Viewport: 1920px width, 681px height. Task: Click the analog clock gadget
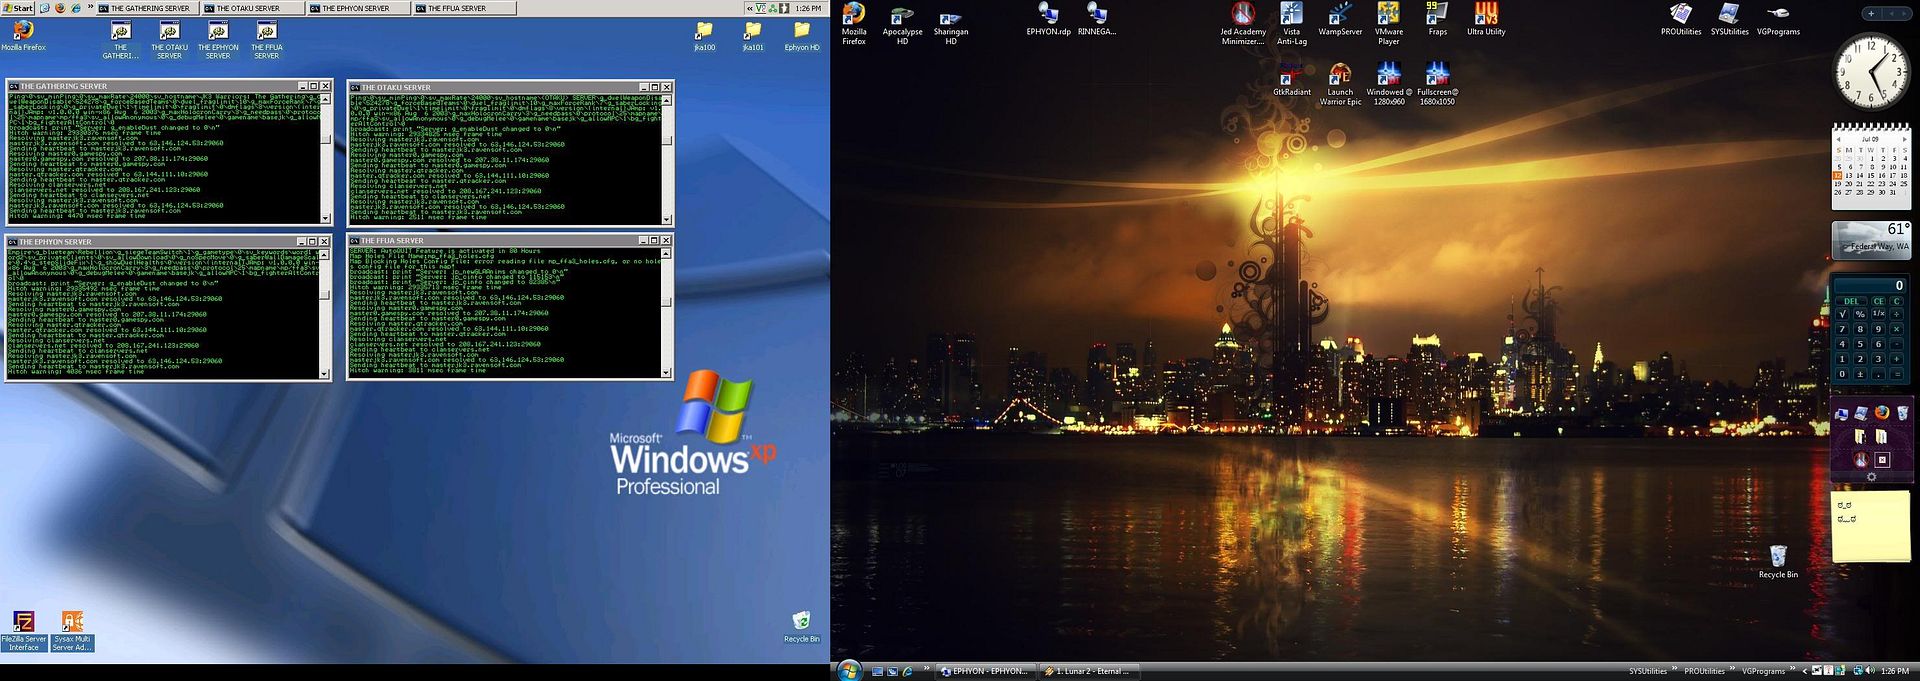pyautogui.click(x=1871, y=71)
